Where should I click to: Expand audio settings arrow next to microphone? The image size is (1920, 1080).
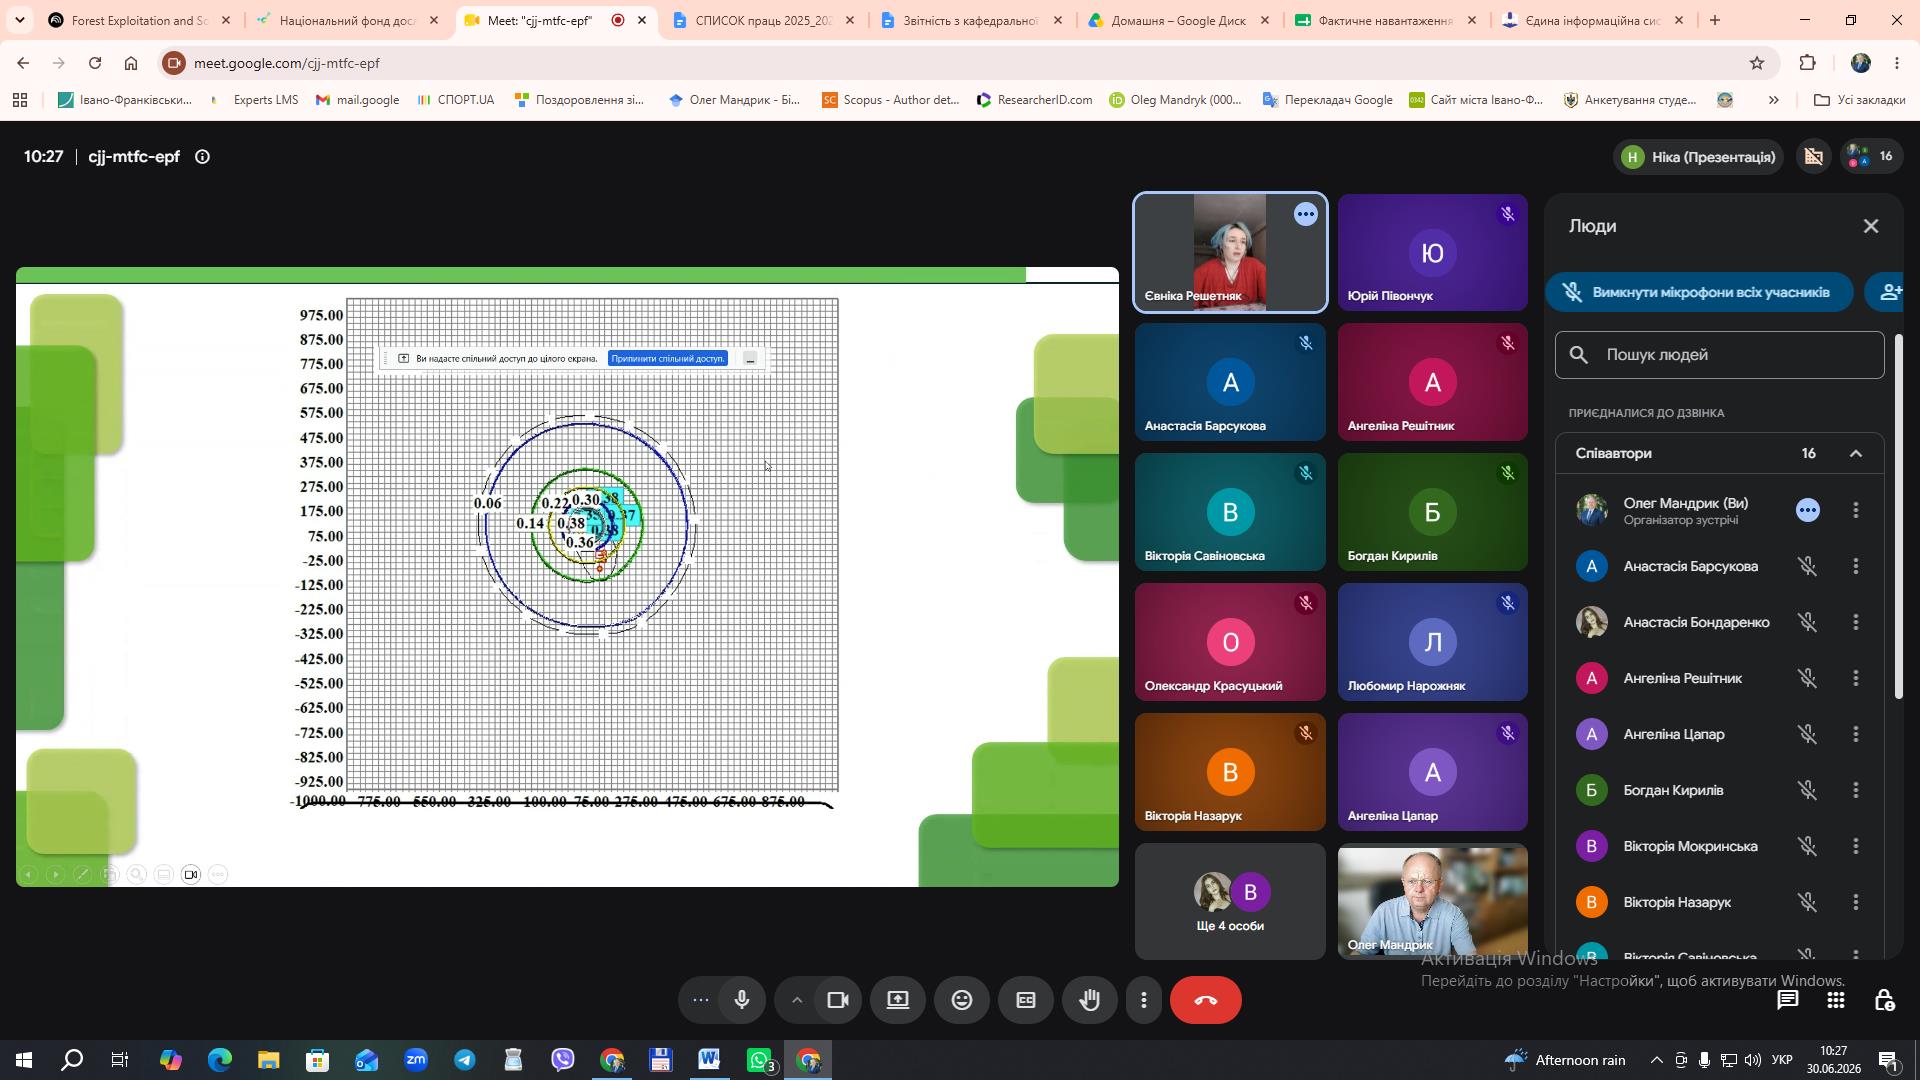[x=796, y=1000]
